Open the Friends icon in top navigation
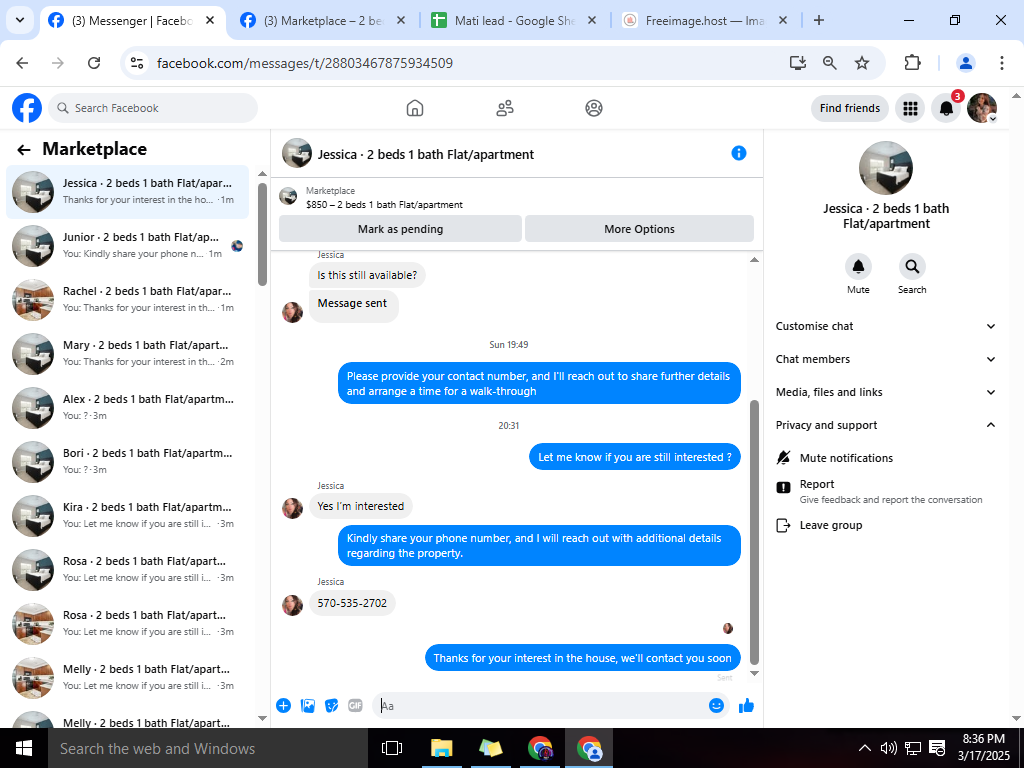Viewport: 1024px width, 768px height. pos(504,108)
